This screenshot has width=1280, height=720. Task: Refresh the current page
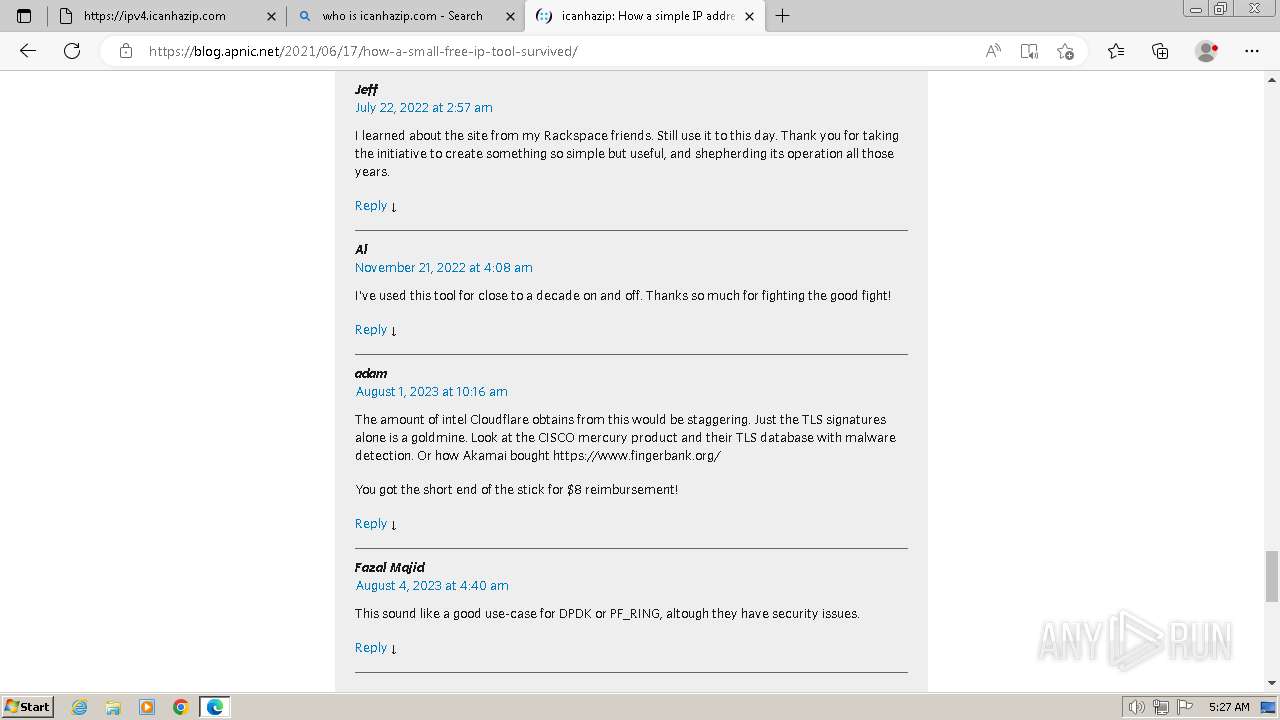(72, 51)
